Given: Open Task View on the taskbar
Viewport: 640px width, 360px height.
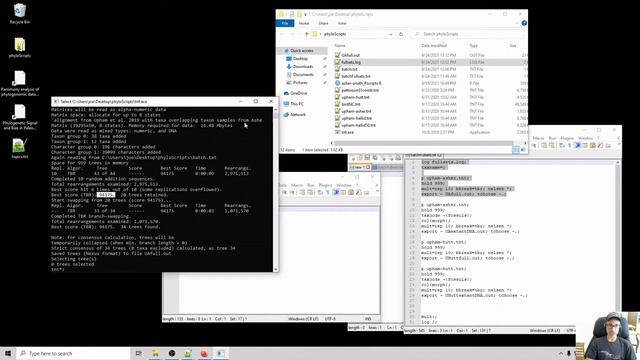Looking at the screenshot, I should click(138, 353).
